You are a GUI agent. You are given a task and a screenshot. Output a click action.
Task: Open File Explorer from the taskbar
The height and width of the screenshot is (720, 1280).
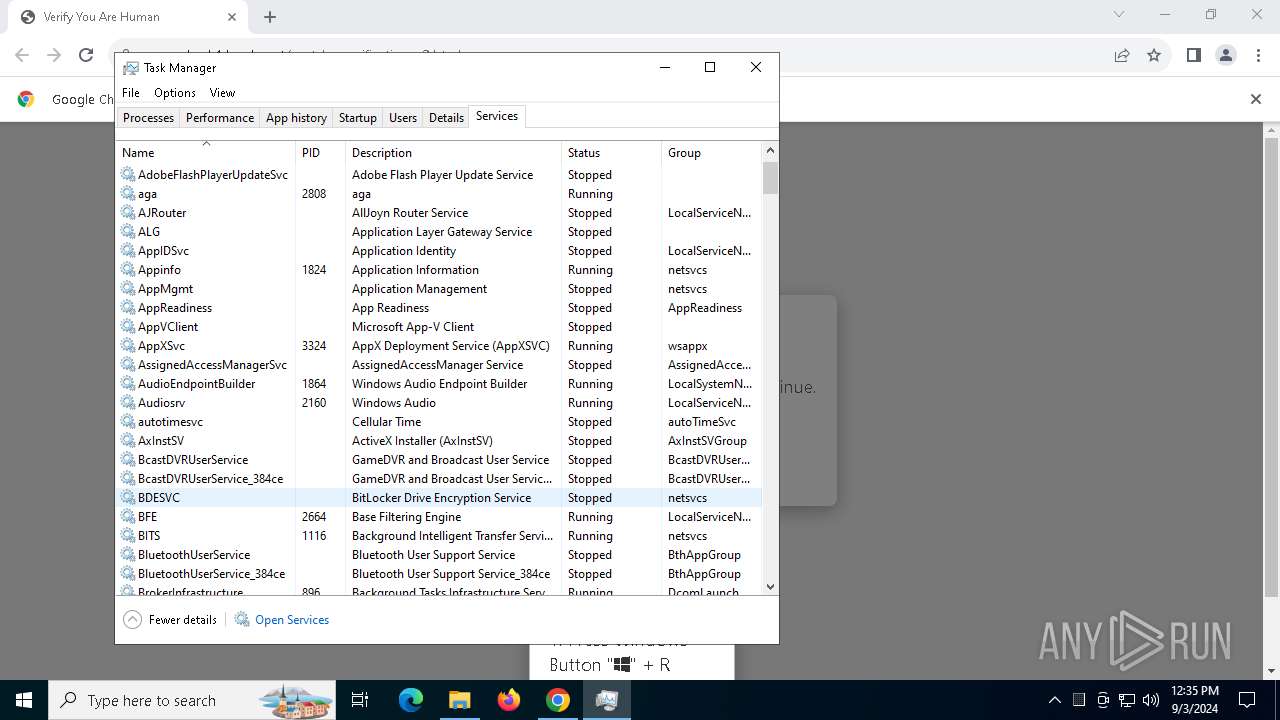[459, 700]
